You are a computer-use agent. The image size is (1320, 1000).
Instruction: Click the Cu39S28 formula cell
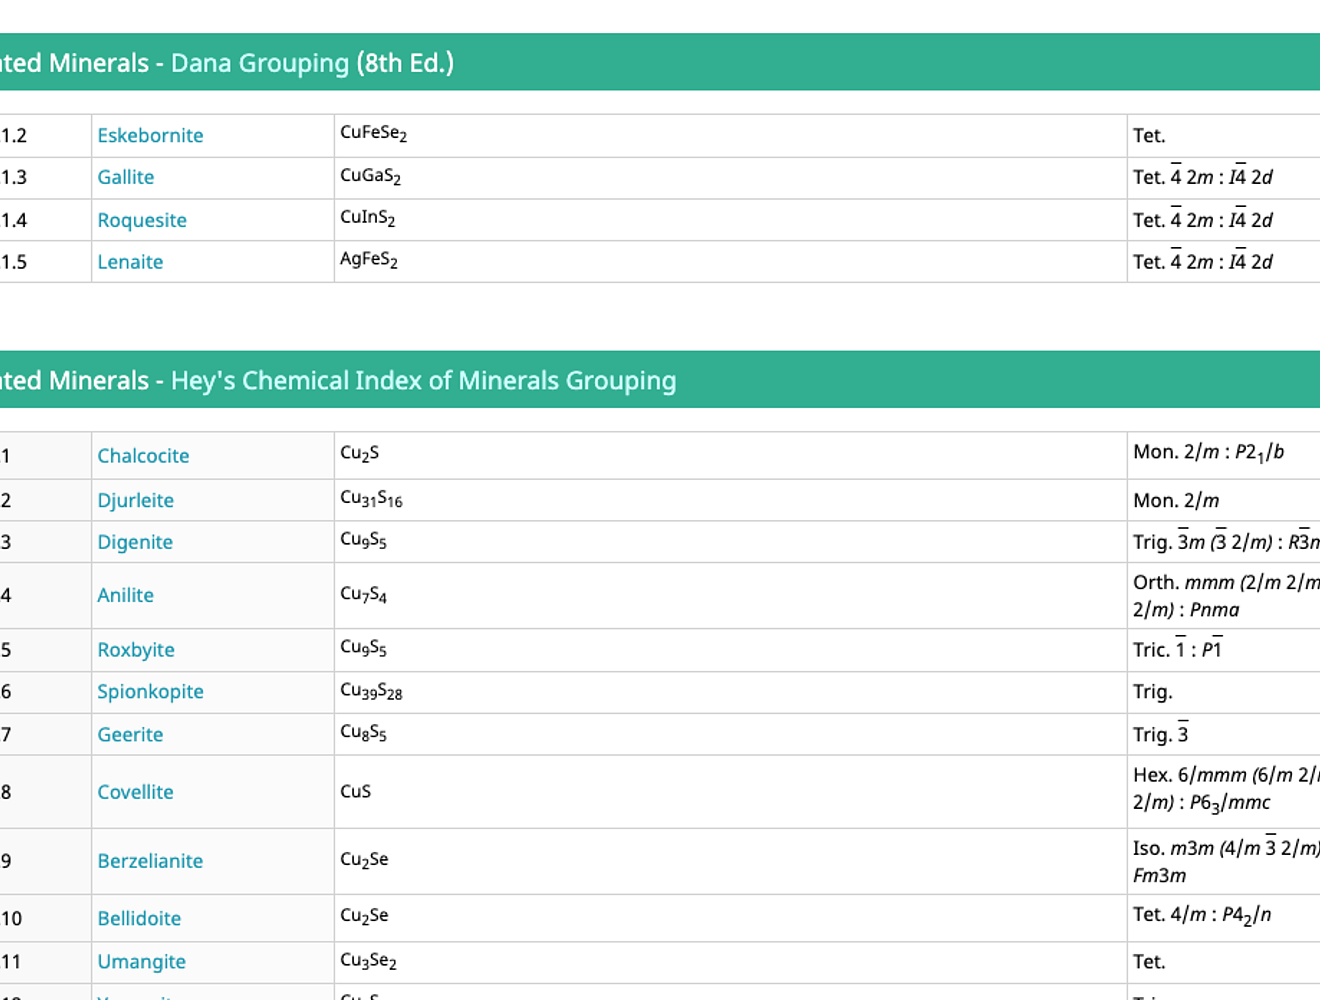tap(371, 691)
